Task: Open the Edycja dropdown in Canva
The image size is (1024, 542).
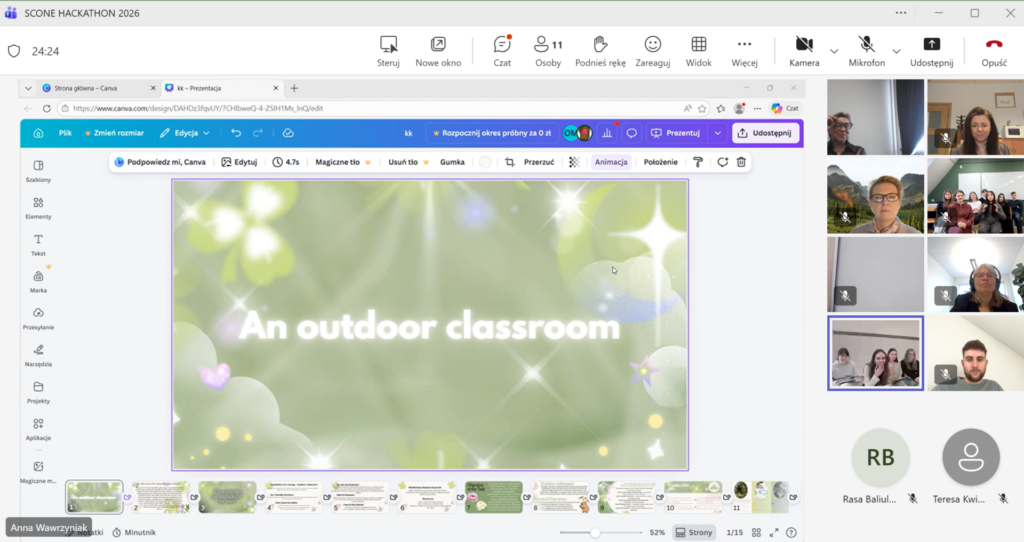Action: pyautogui.click(x=185, y=133)
